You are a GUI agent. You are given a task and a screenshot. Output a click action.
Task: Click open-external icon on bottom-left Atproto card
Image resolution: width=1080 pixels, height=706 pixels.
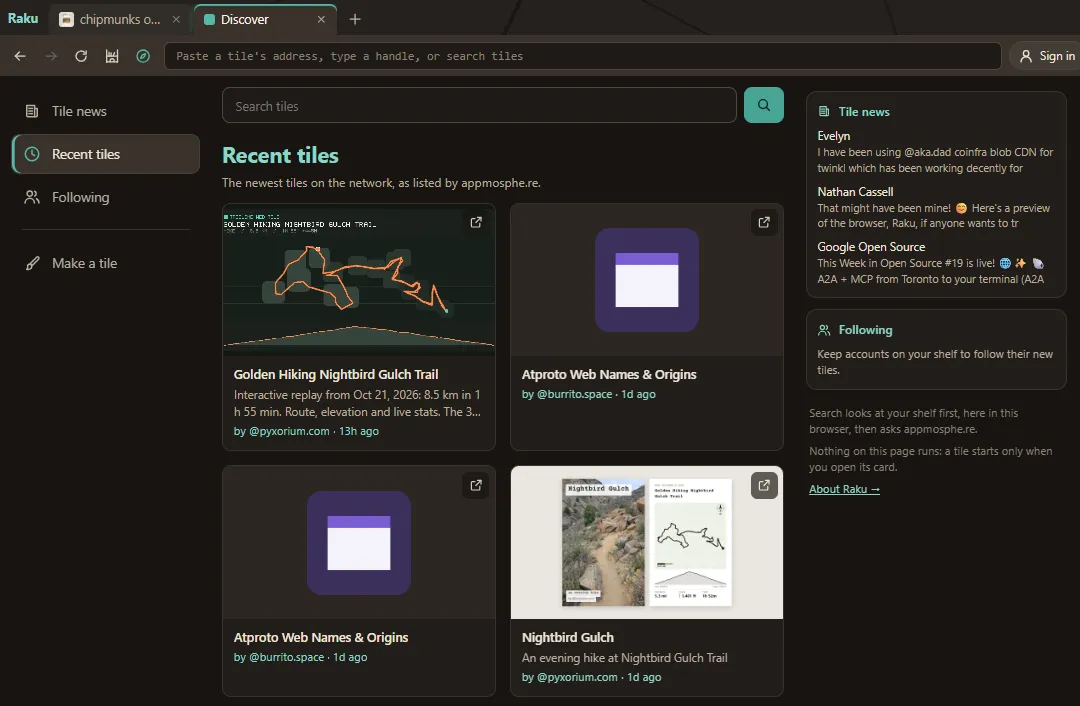click(476, 486)
